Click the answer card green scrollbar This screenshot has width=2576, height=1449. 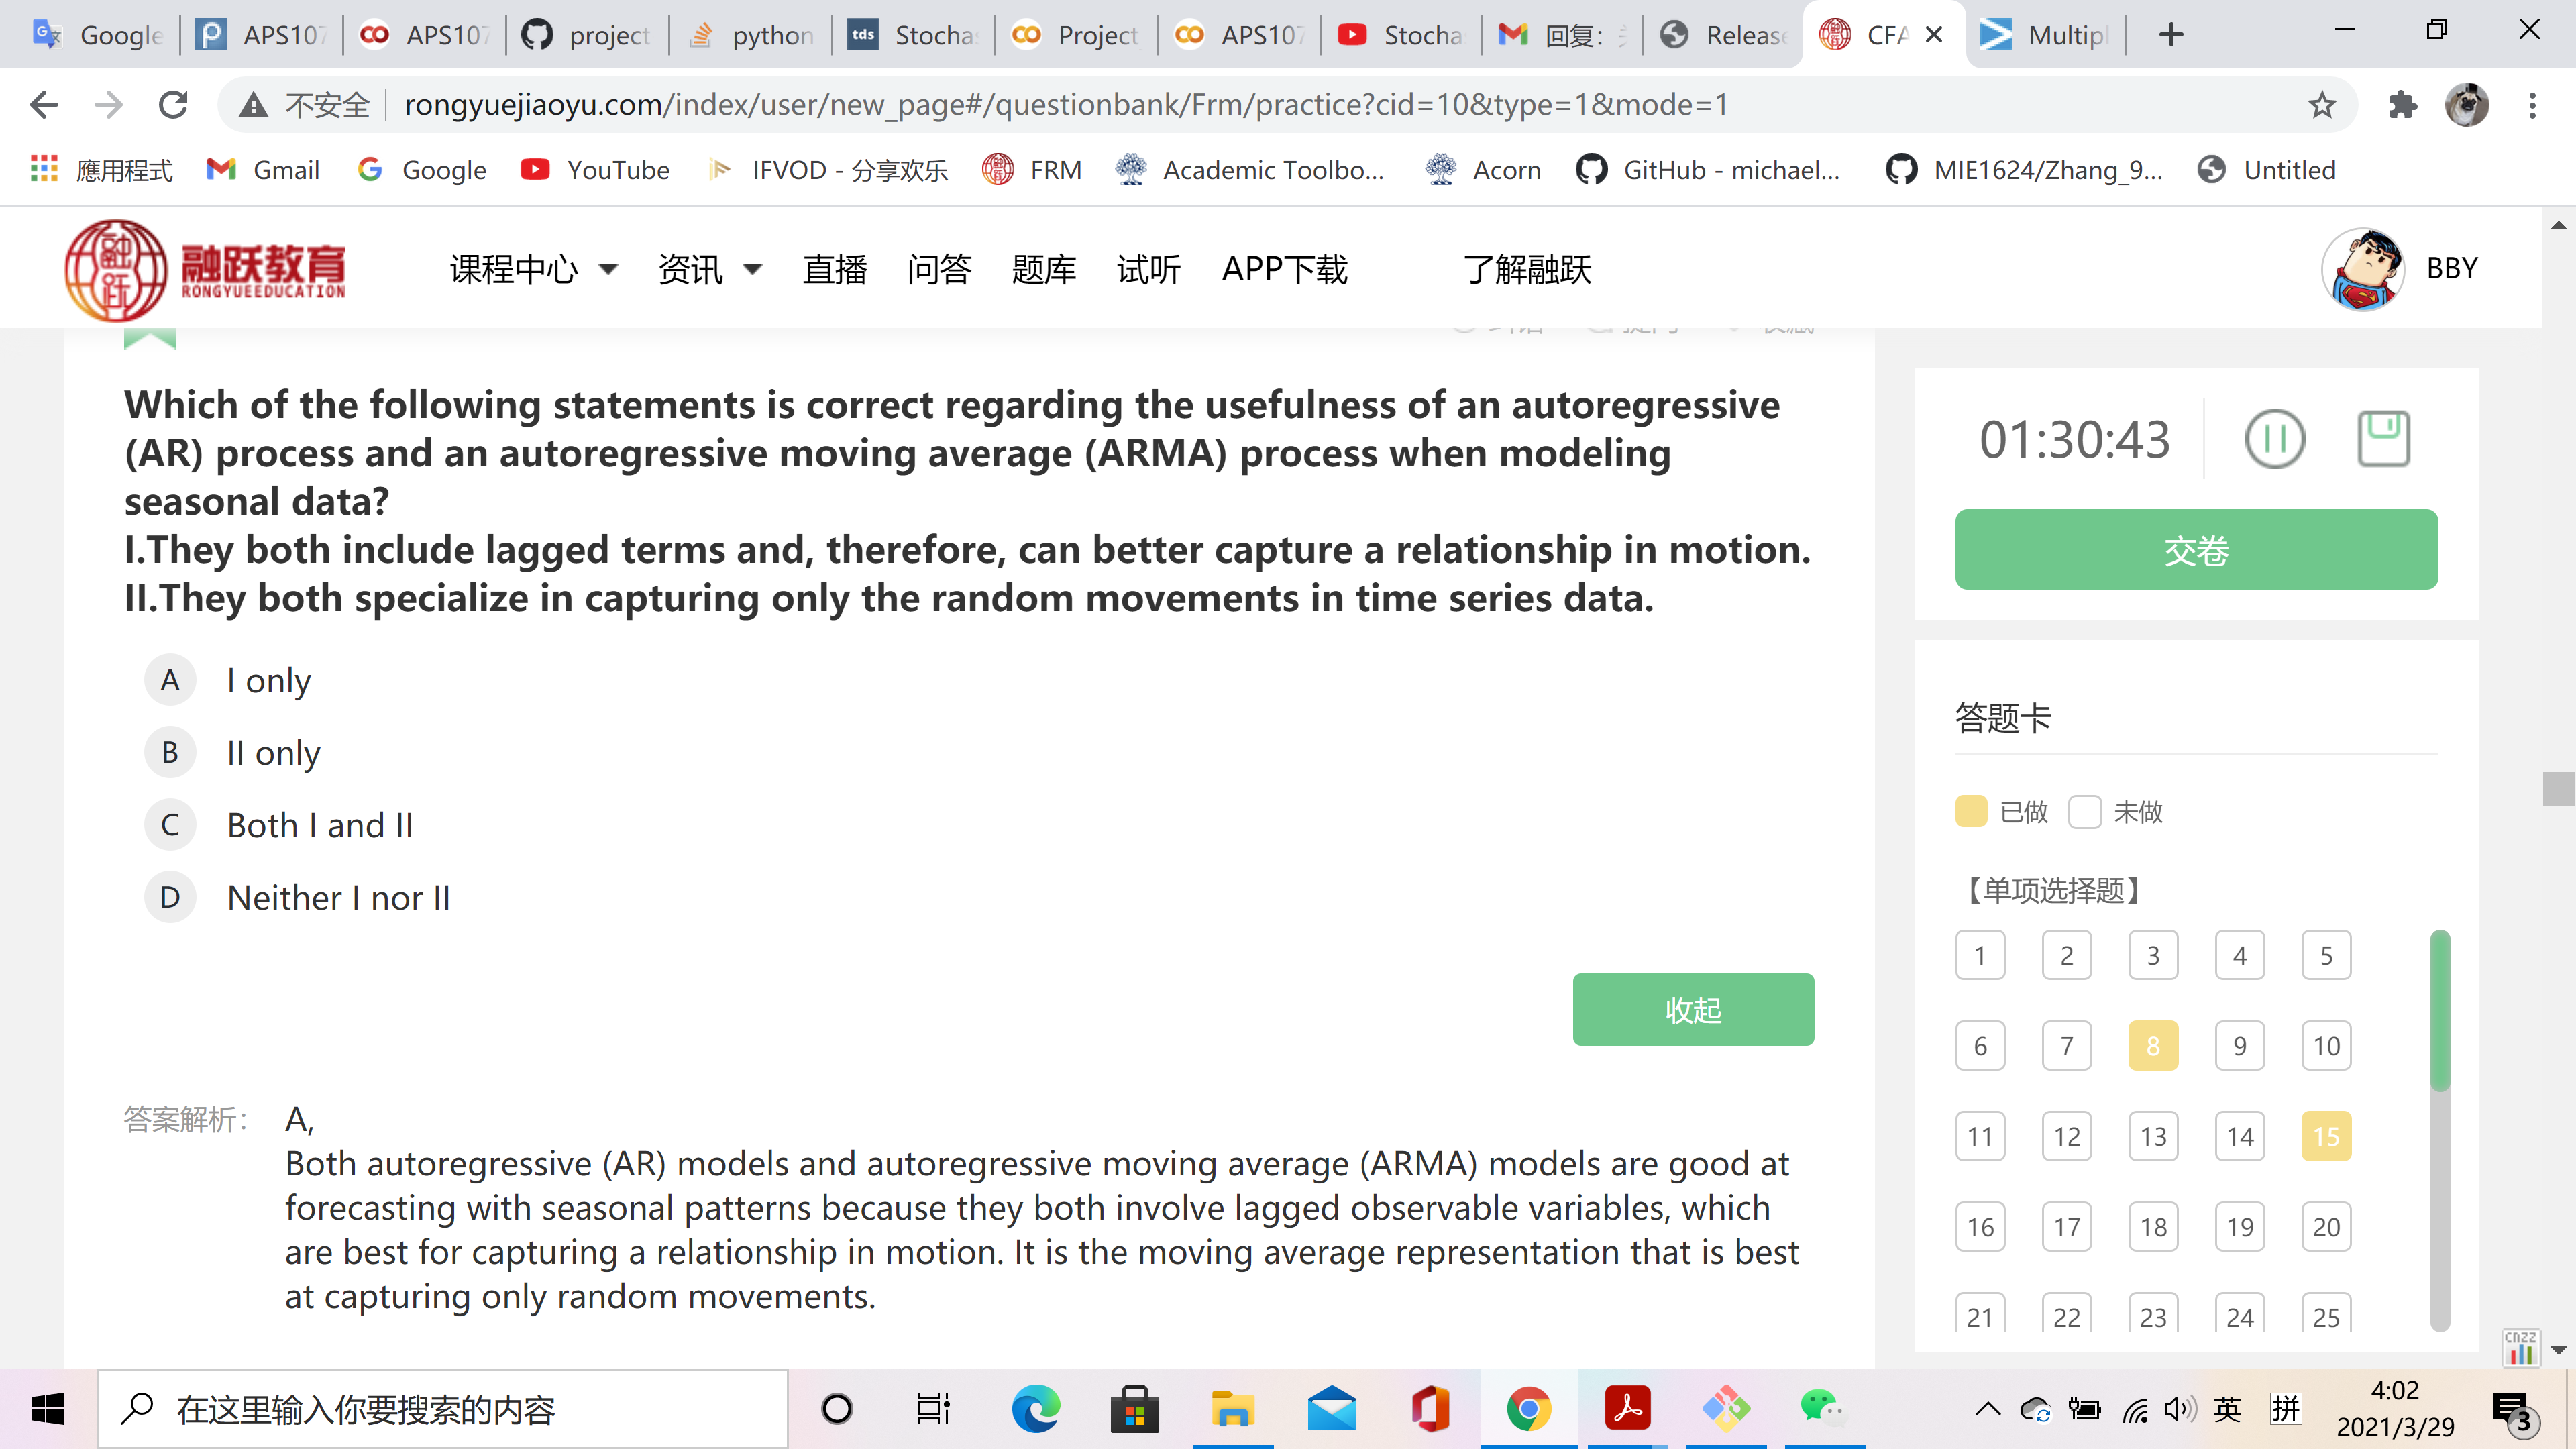[2439, 1010]
